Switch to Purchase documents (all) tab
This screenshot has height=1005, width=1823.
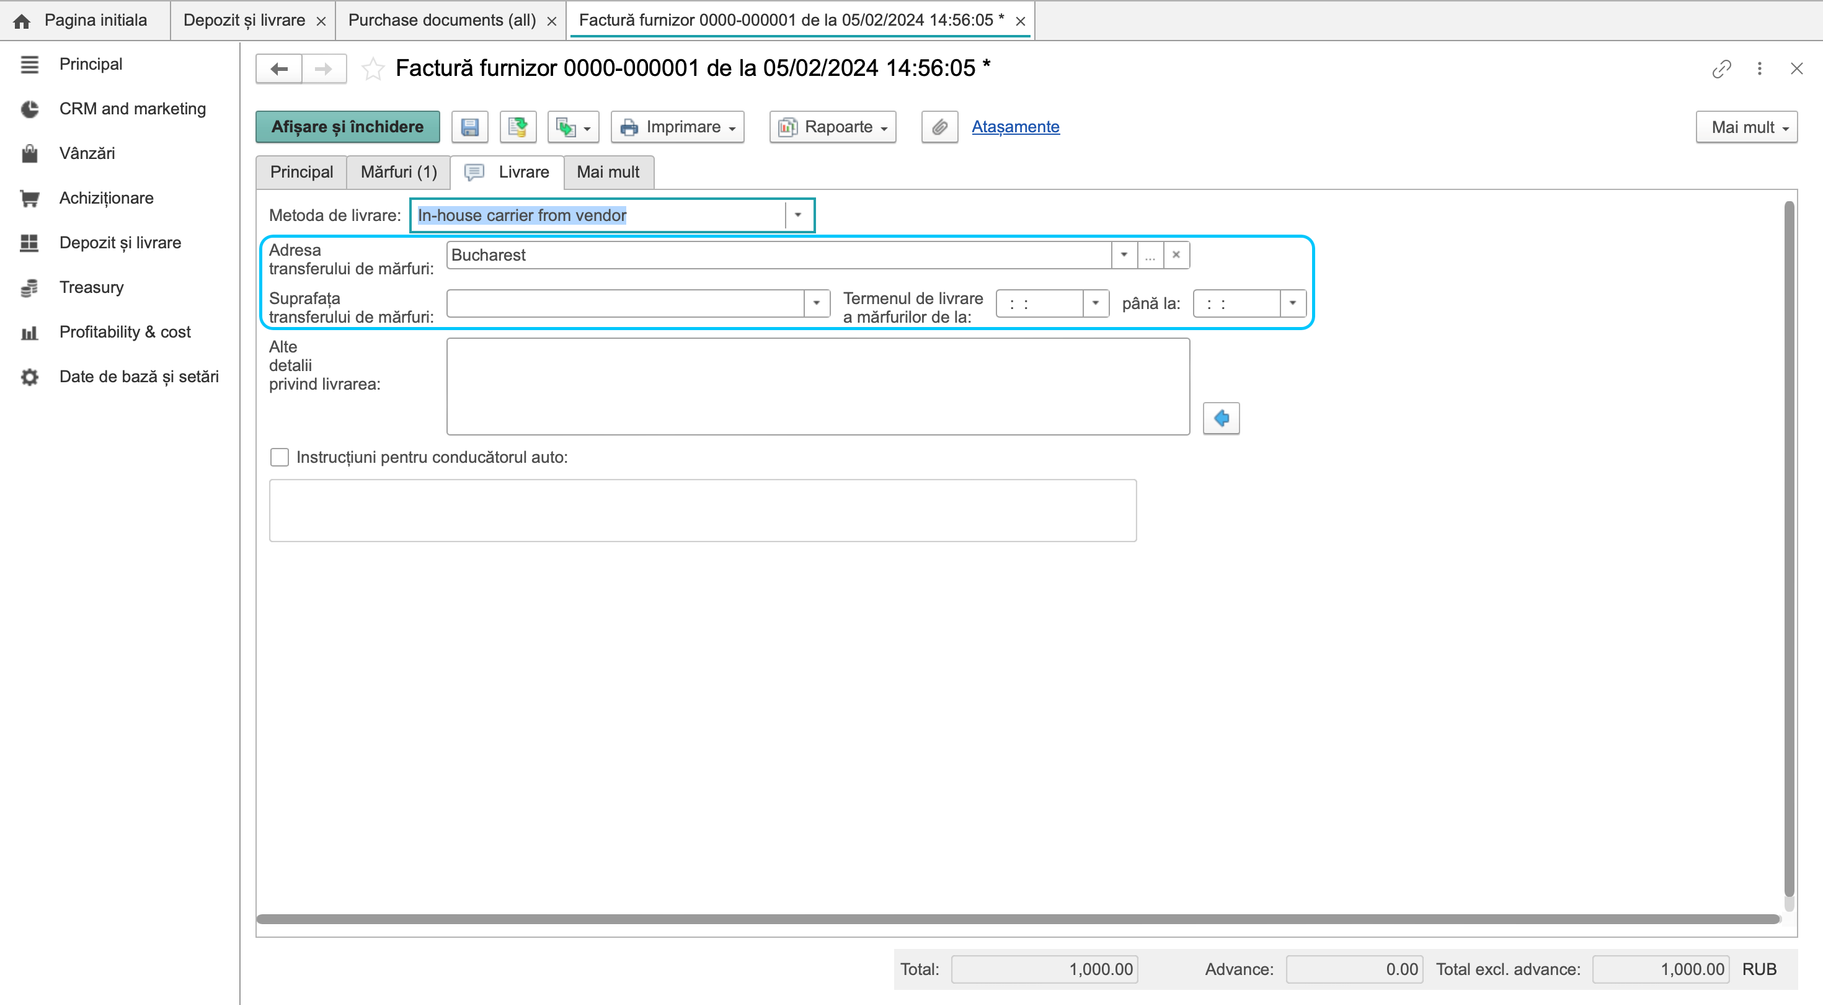click(x=442, y=20)
